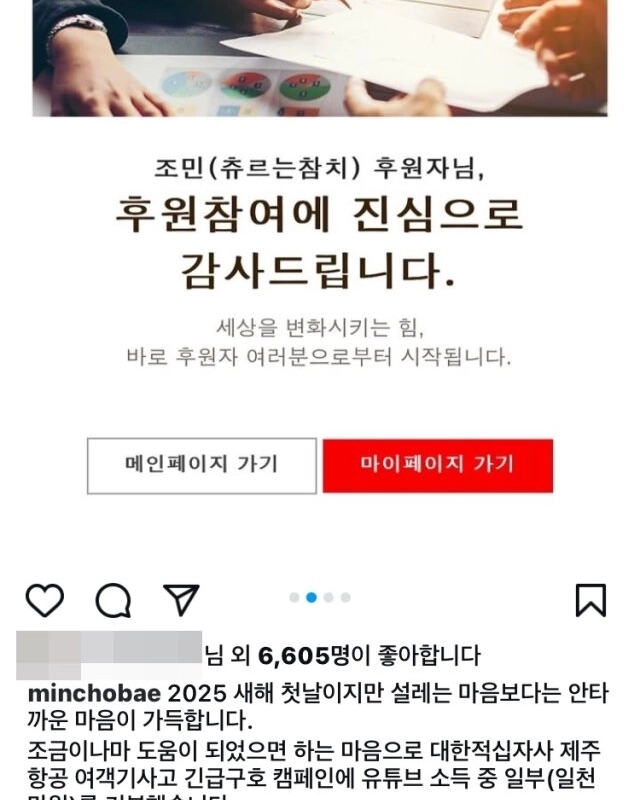Tap the 후원참여에 진심으로 감사드립니다 heading
The height and width of the screenshot is (800, 640).
tap(318, 244)
